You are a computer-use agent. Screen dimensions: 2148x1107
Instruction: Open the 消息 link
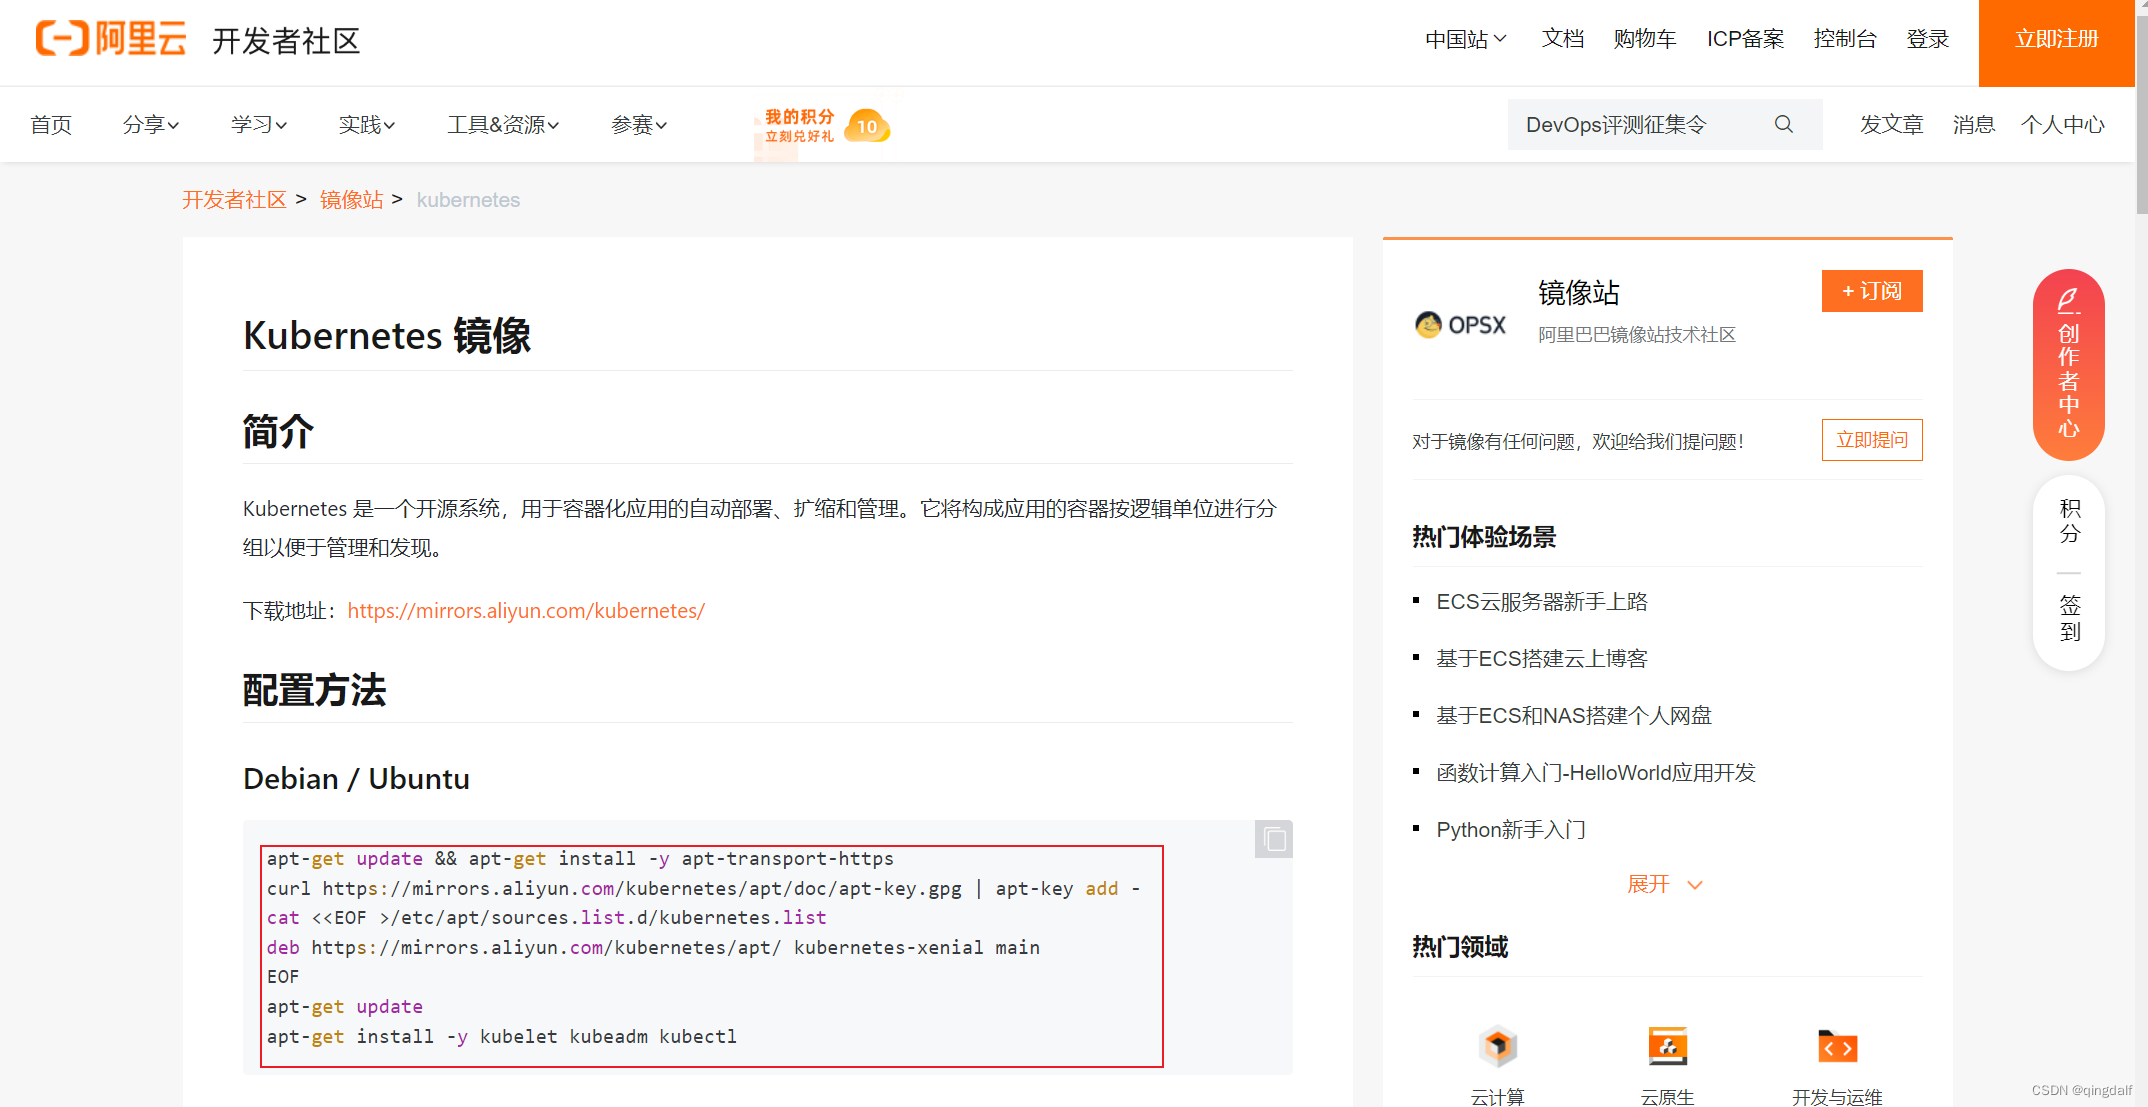pyautogui.click(x=1974, y=125)
